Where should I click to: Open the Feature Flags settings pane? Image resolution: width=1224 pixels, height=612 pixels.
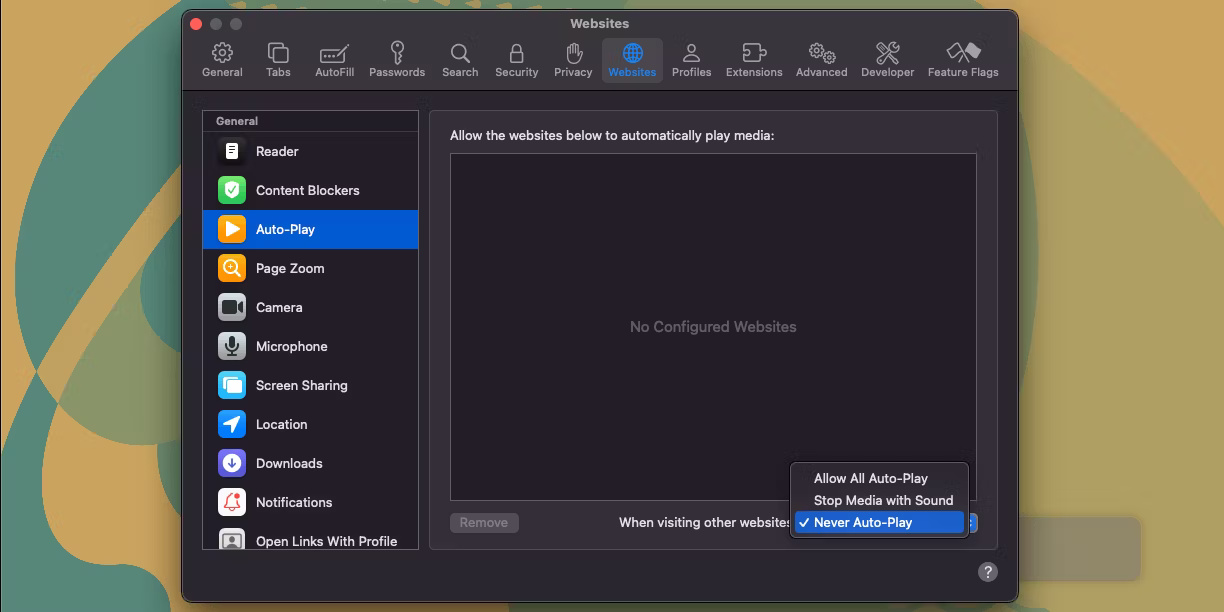tap(962, 58)
